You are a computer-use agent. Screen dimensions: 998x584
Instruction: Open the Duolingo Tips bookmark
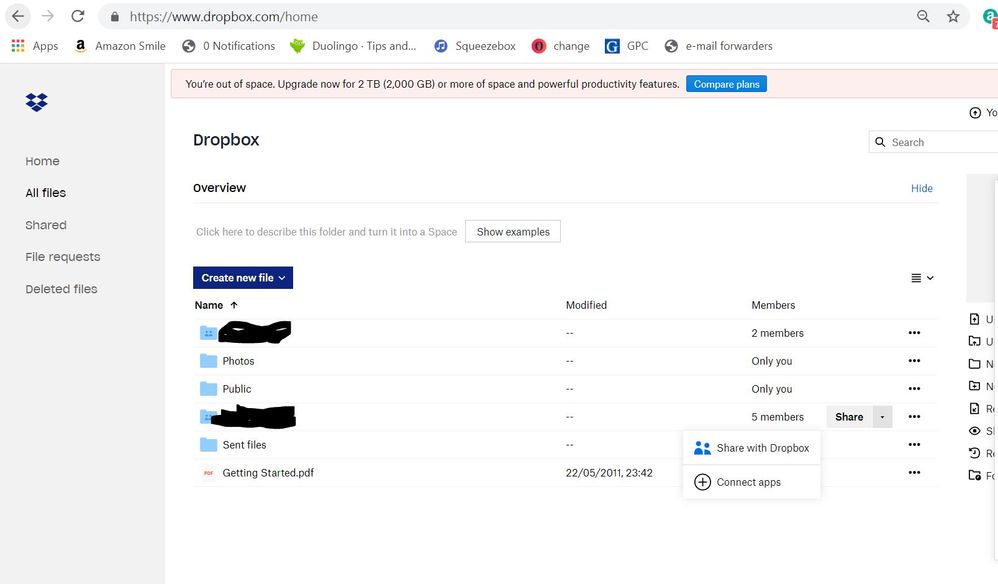tap(353, 46)
